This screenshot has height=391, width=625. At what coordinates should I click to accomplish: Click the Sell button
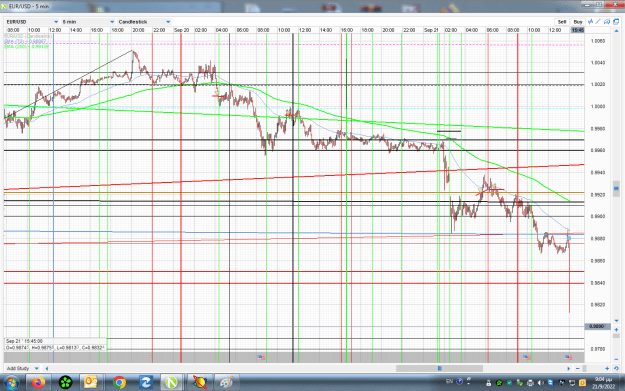(x=562, y=22)
